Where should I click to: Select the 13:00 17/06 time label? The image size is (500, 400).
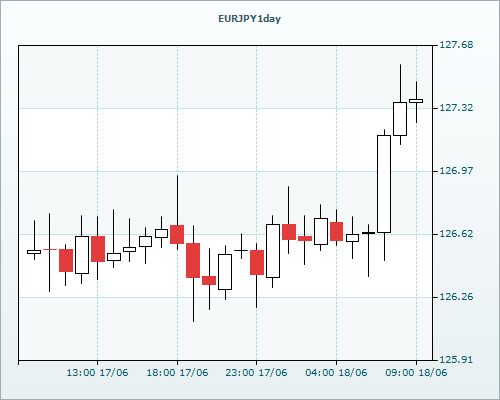pyautogui.click(x=97, y=373)
